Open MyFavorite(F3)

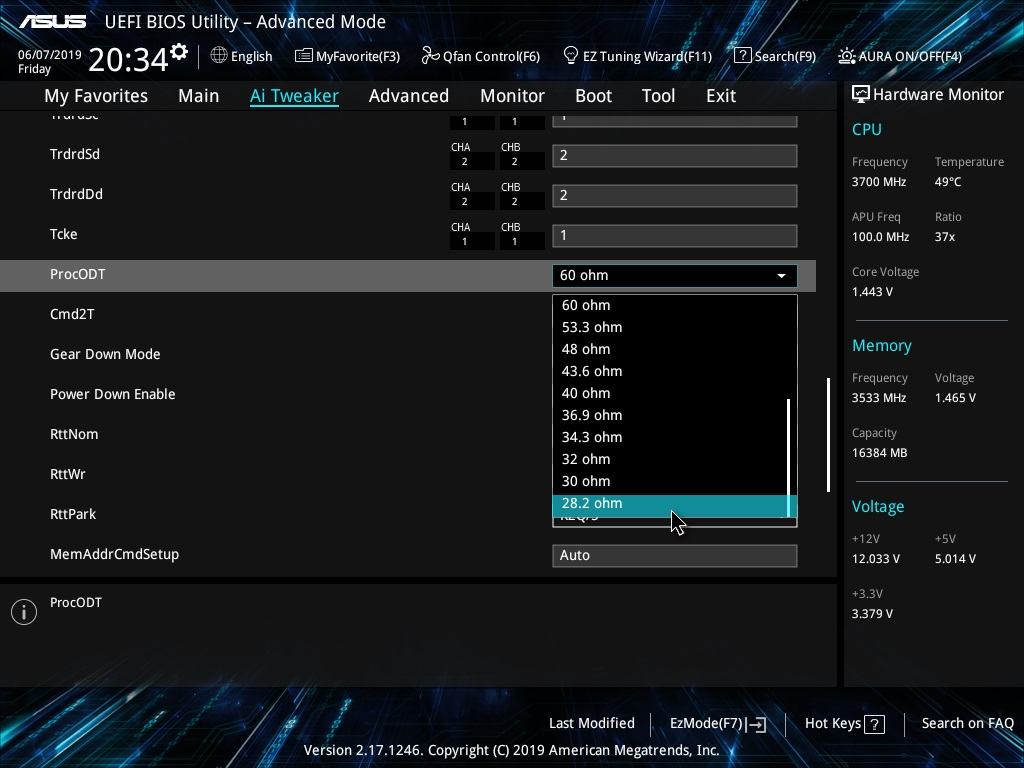tap(347, 56)
